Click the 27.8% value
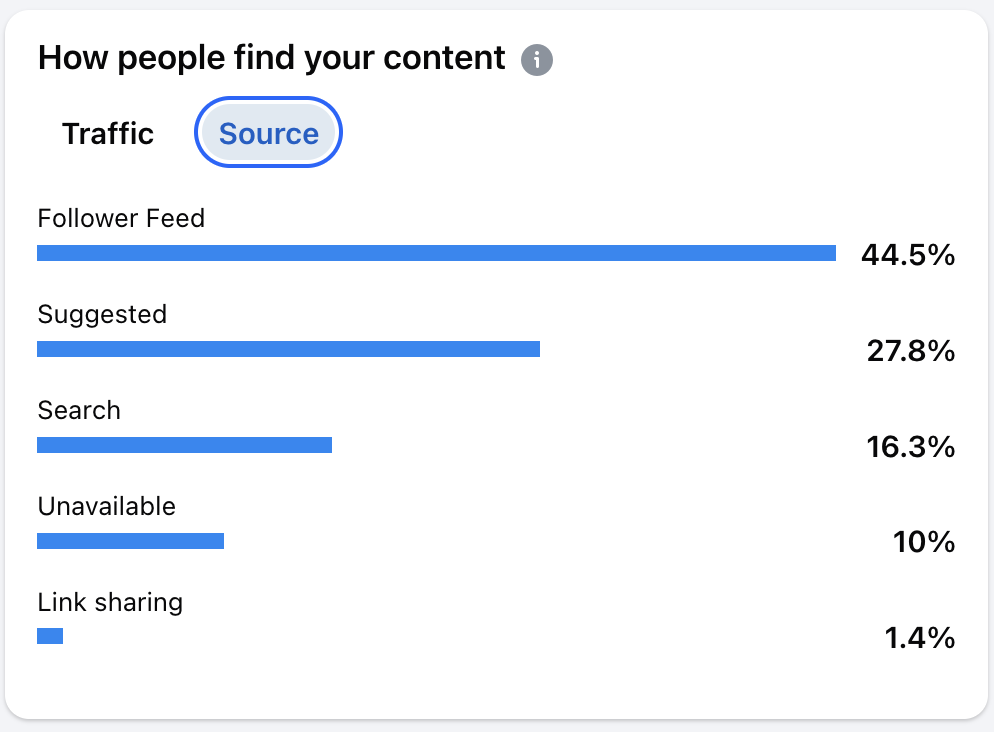The image size is (994, 732). (x=910, y=351)
